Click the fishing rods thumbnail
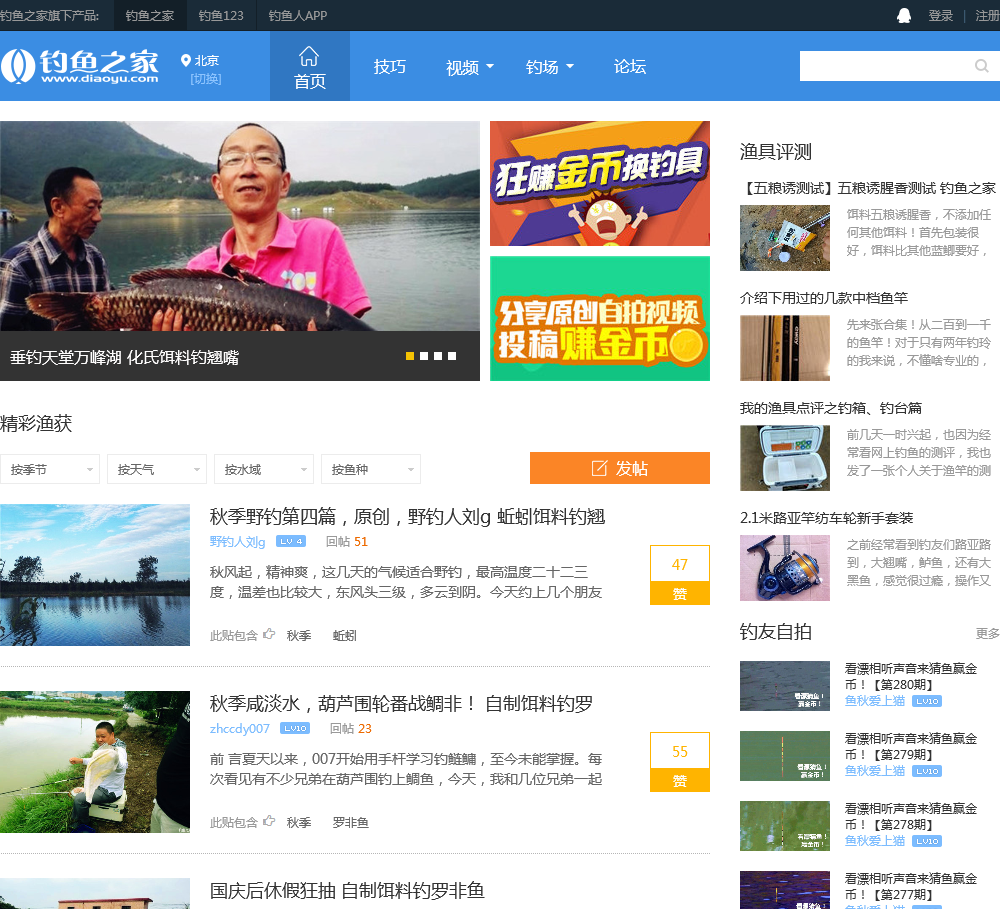The image size is (1000, 909). [x=785, y=348]
